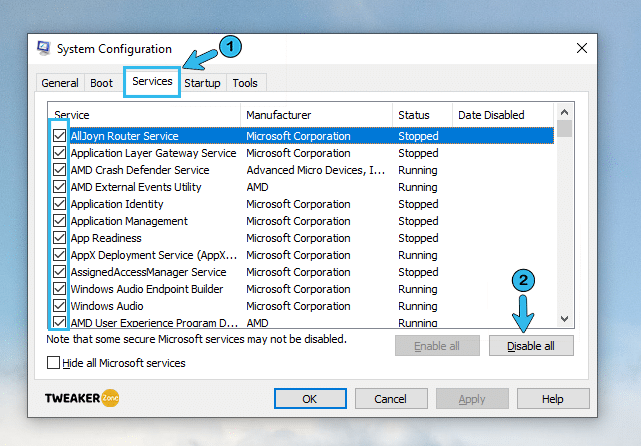The image size is (641, 446).
Task: Select AssignedAccessManager Service name
Action: [x=148, y=272]
